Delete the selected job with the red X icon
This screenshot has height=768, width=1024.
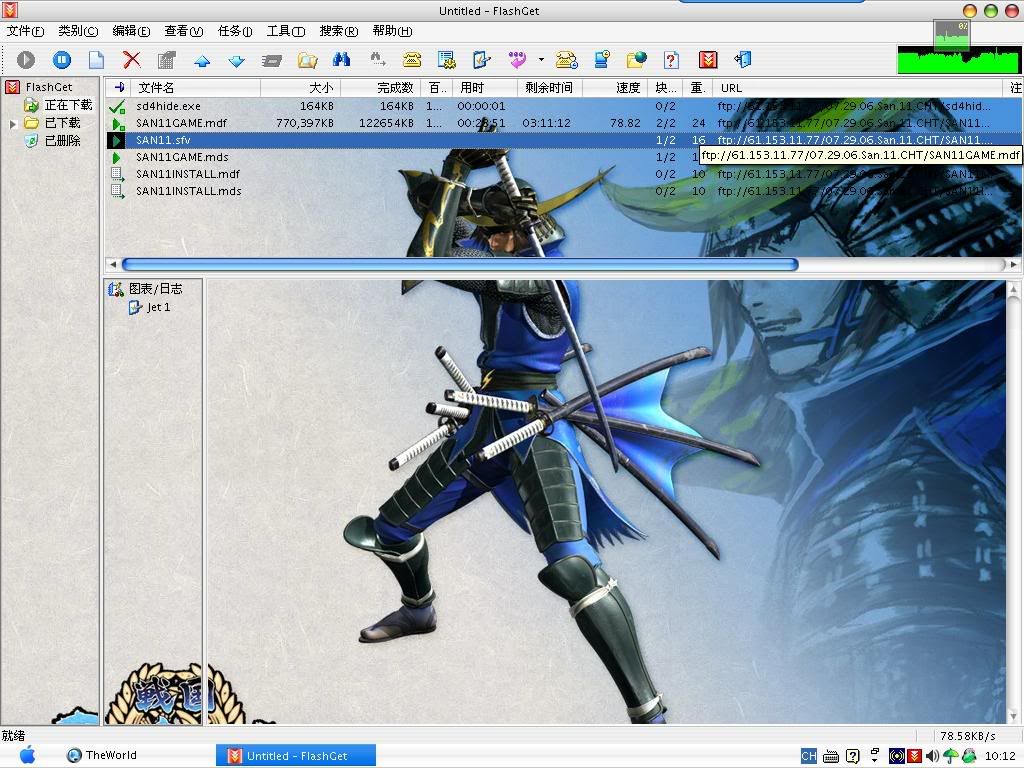pyautogui.click(x=132, y=60)
